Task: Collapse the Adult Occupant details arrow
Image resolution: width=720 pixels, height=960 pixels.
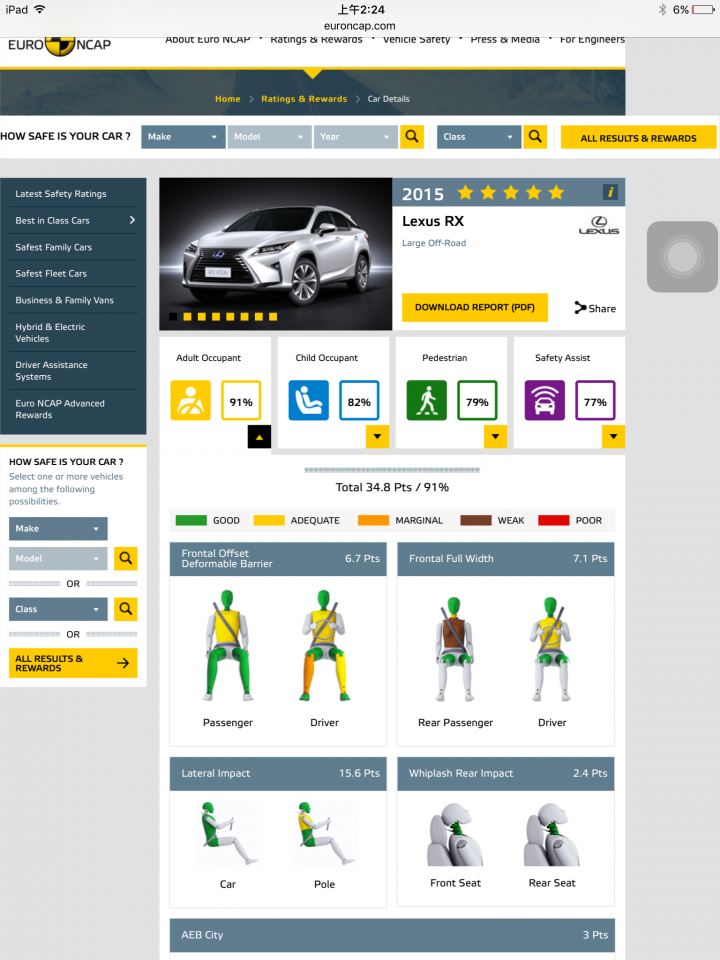Action: point(259,437)
